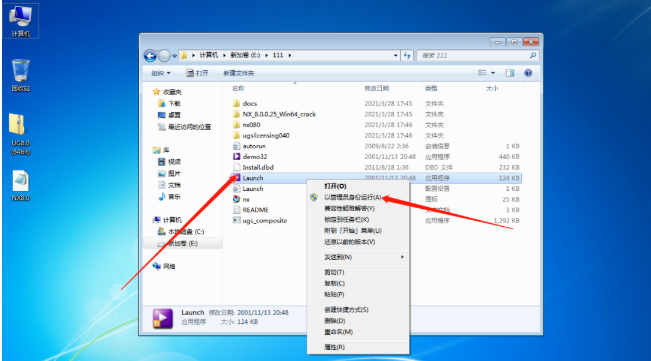Choose Run as administrator (A)
The width and height of the screenshot is (651, 361).
coord(358,197)
